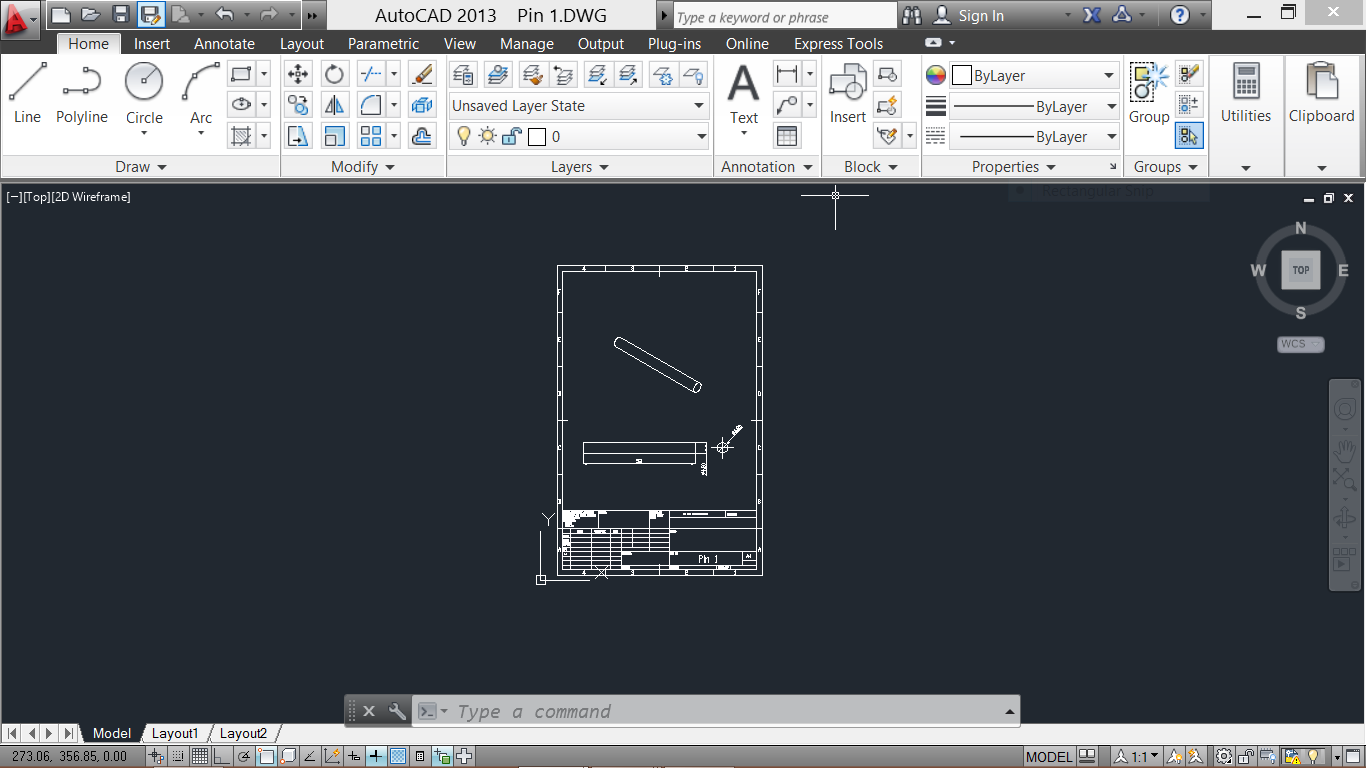Switch to the Annotate ribbon tab
The image size is (1366, 768).
225,44
